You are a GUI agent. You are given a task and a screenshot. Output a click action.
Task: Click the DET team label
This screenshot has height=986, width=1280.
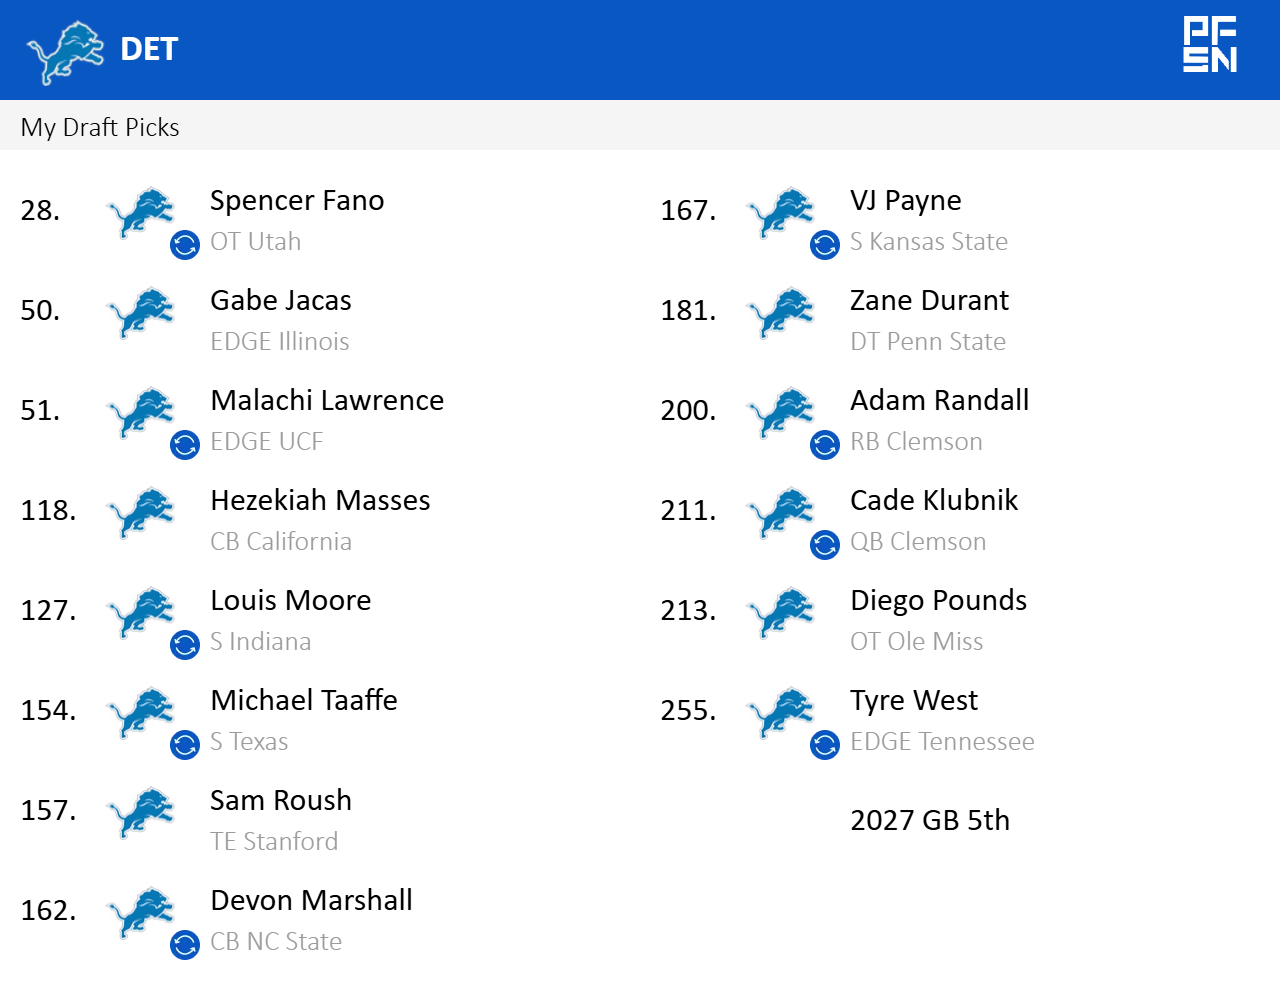(x=149, y=49)
